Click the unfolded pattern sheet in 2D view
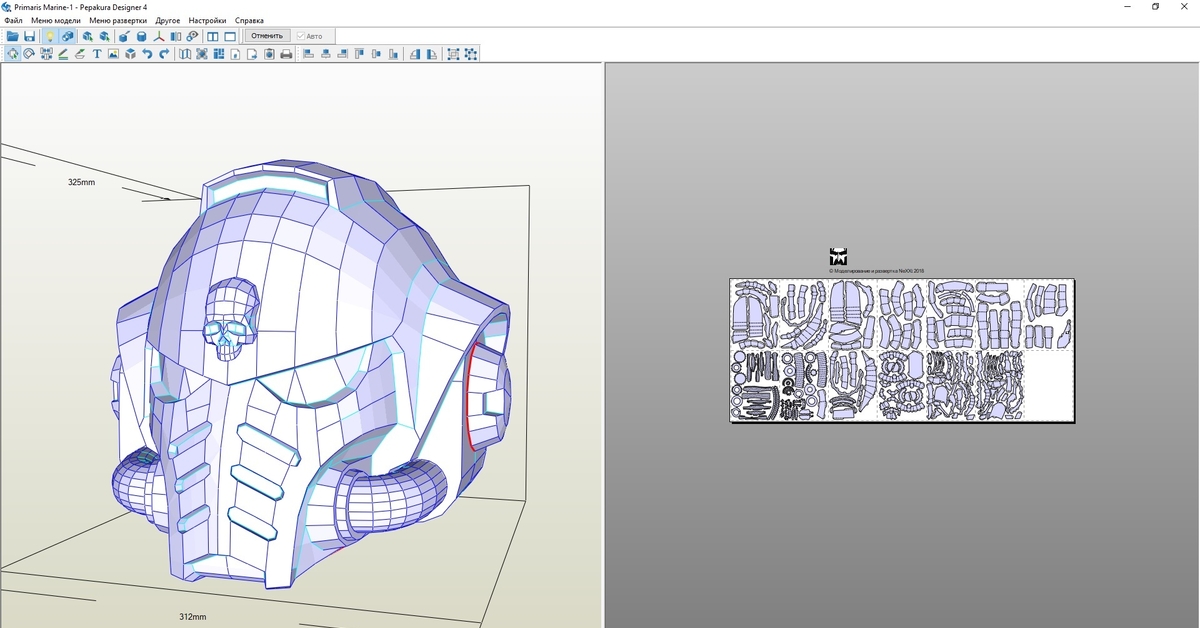The height and width of the screenshot is (628, 1200). (x=901, y=350)
